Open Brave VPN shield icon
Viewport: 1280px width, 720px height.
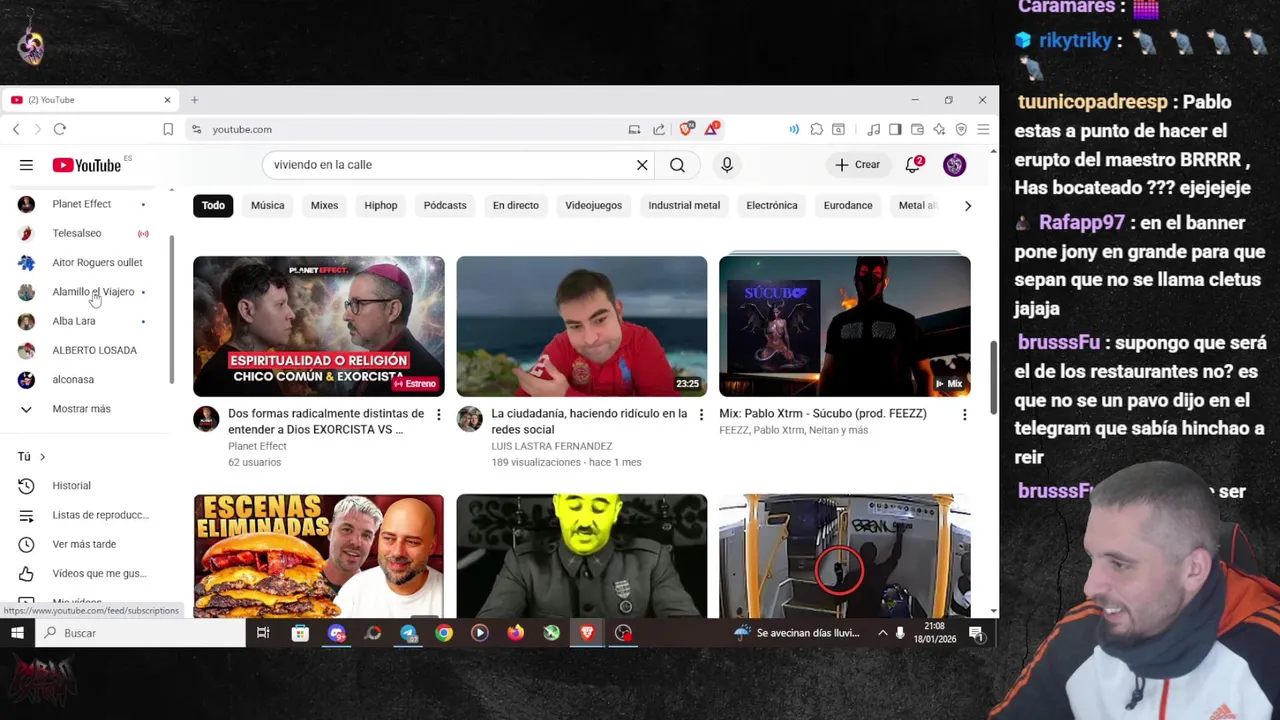click(x=961, y=129)
